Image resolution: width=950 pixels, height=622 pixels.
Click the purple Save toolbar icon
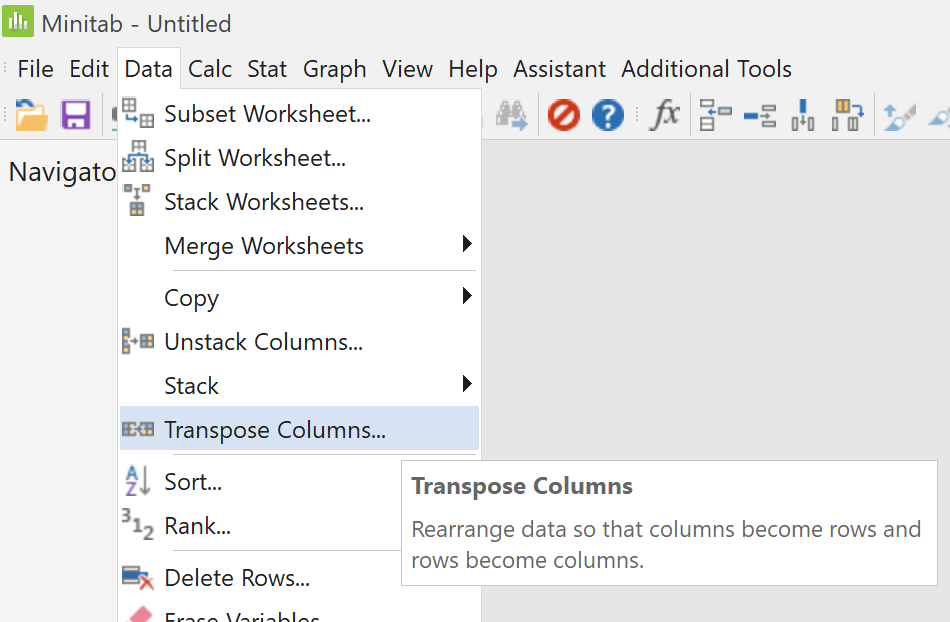[x=76, y=115]
